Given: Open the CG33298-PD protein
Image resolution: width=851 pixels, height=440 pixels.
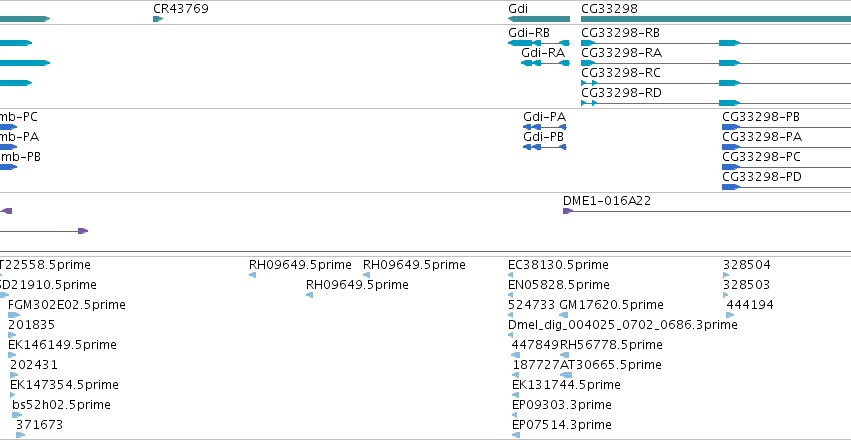Looking at the screenshot, I should [762, 177].
